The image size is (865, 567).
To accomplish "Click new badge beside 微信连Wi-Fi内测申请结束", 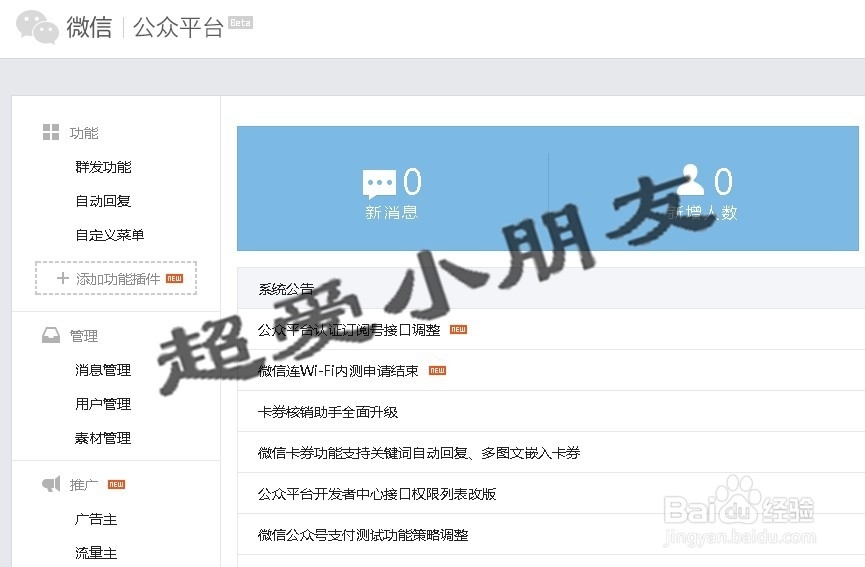I will tap(437, 371).
